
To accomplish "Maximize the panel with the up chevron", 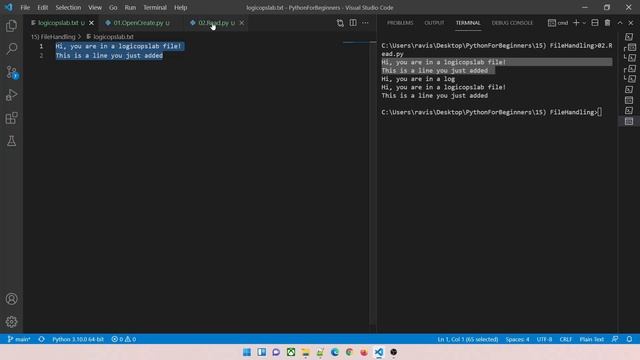I will coord(620,23).
